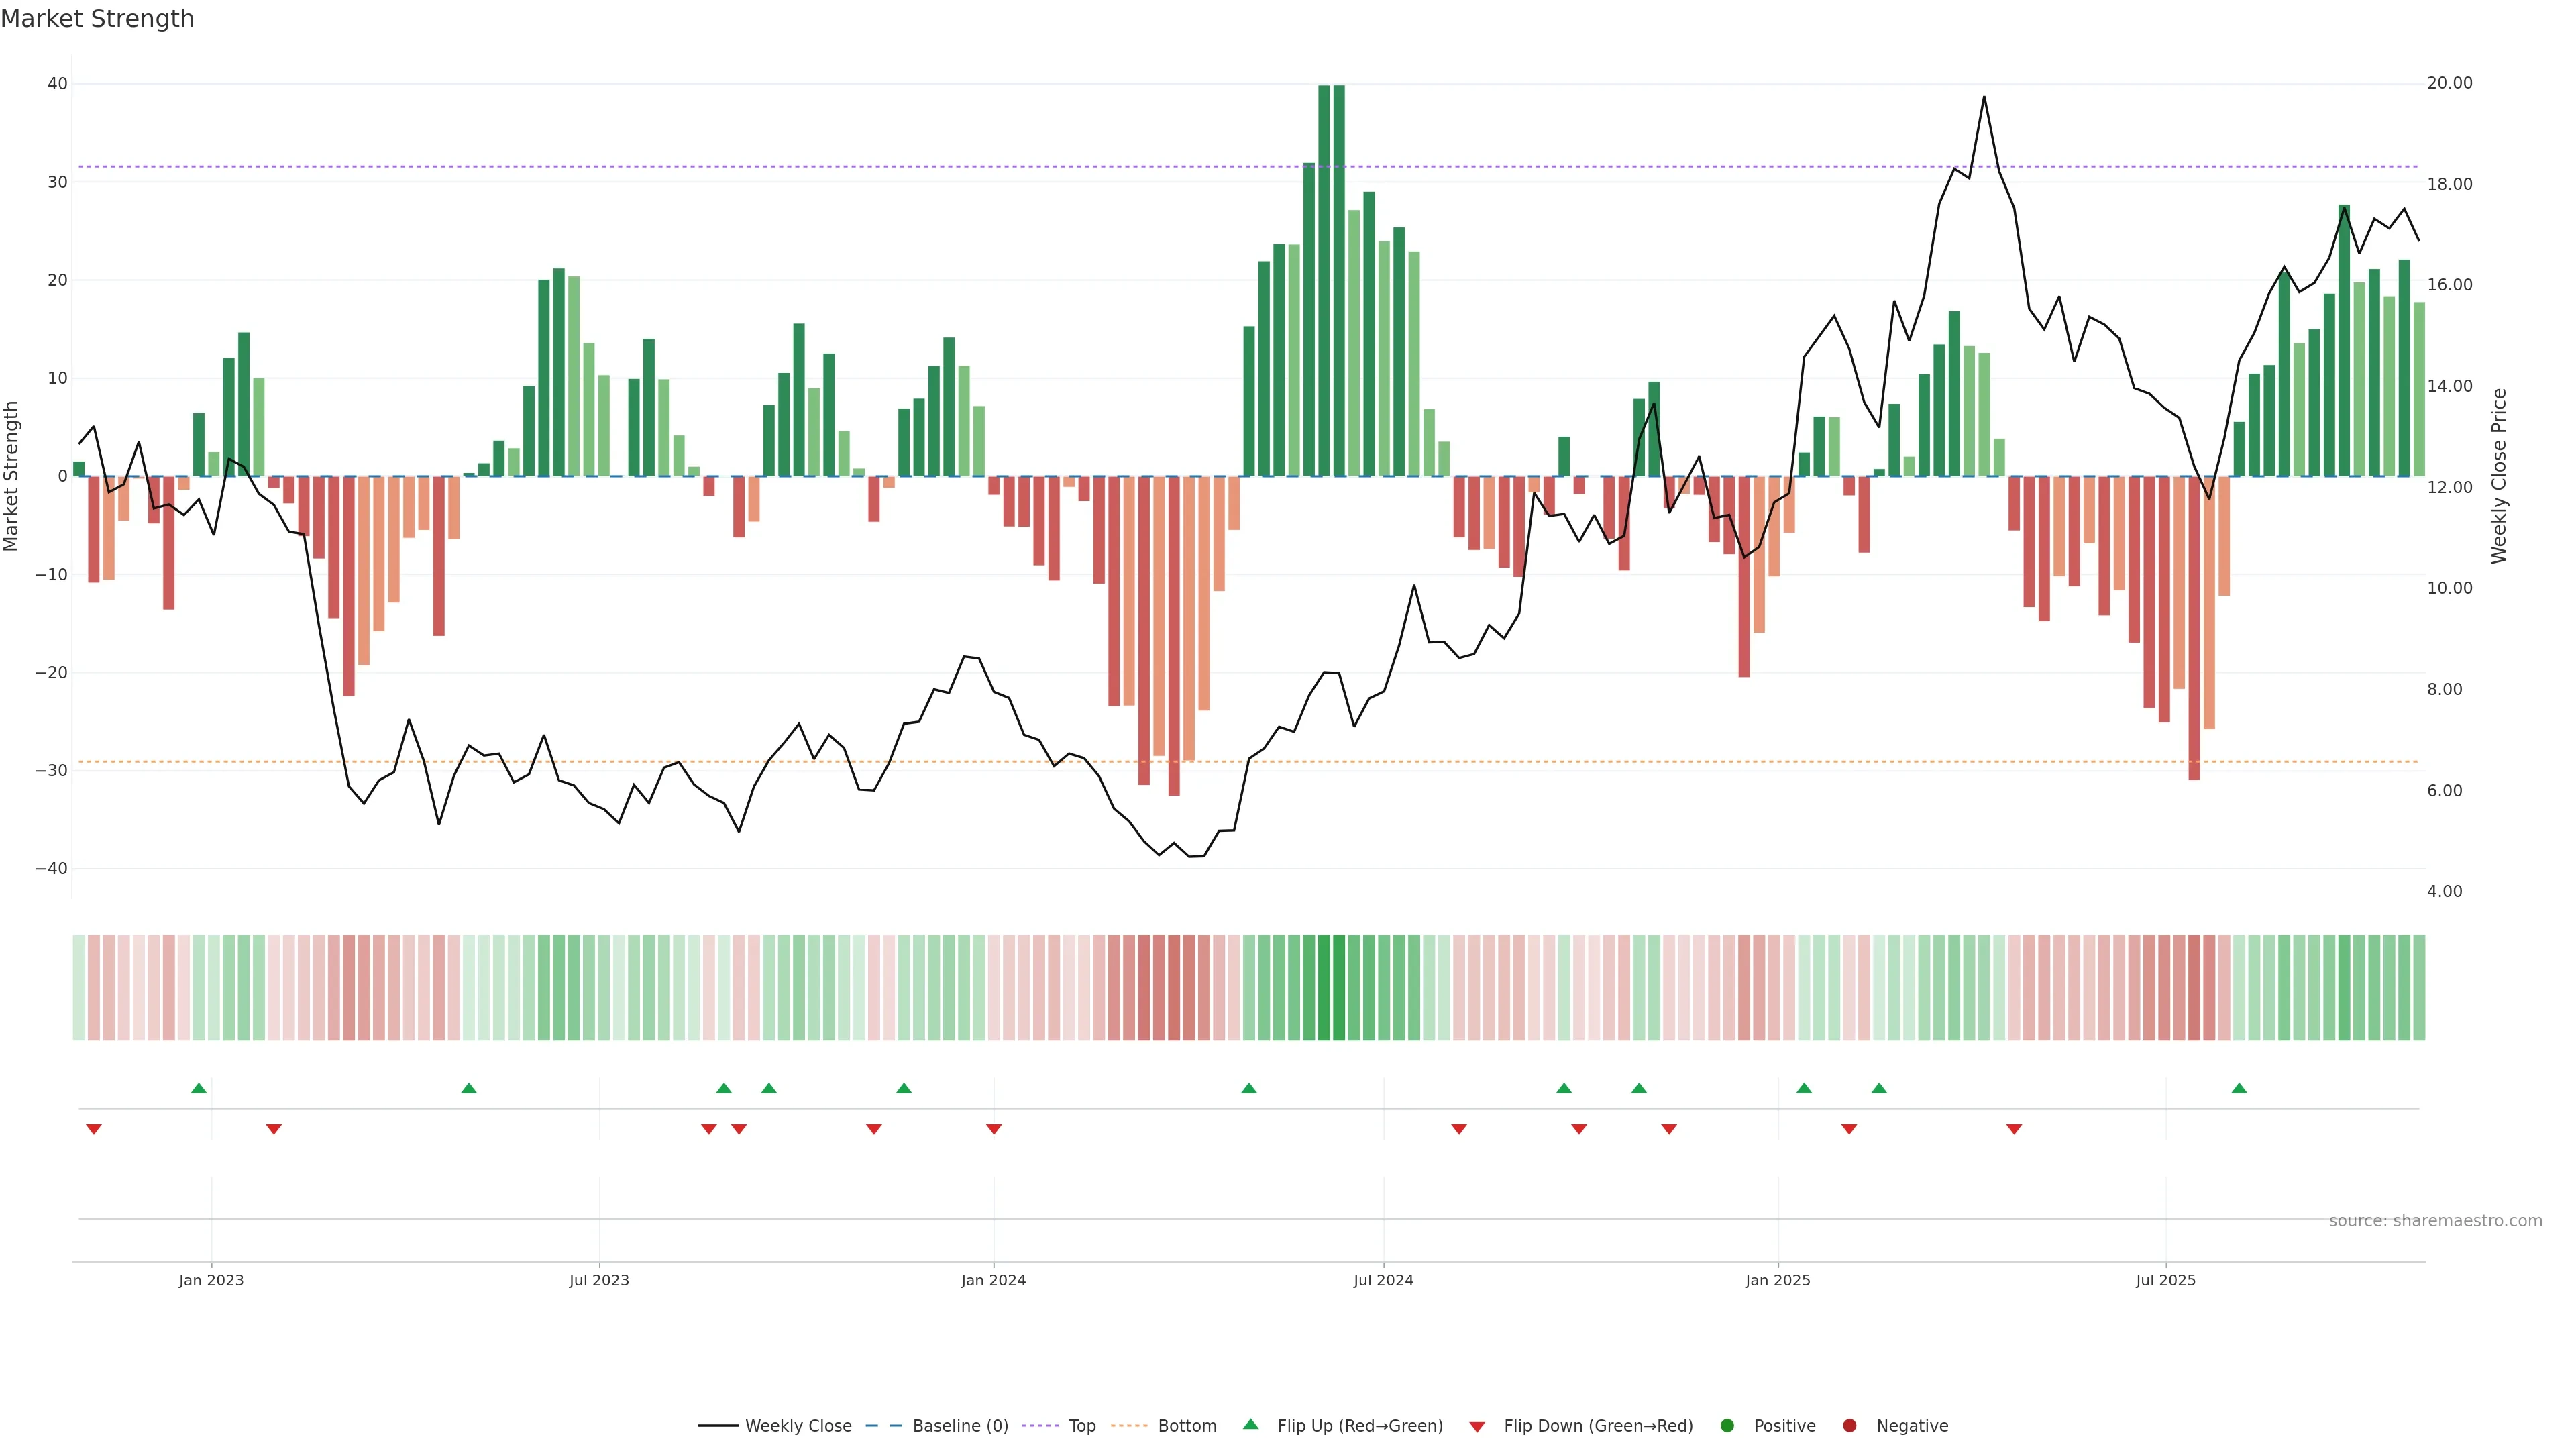2576x1449 pixels.
Task: Click the red flip-down triangle at Jan 2024
Action: 994,1129
